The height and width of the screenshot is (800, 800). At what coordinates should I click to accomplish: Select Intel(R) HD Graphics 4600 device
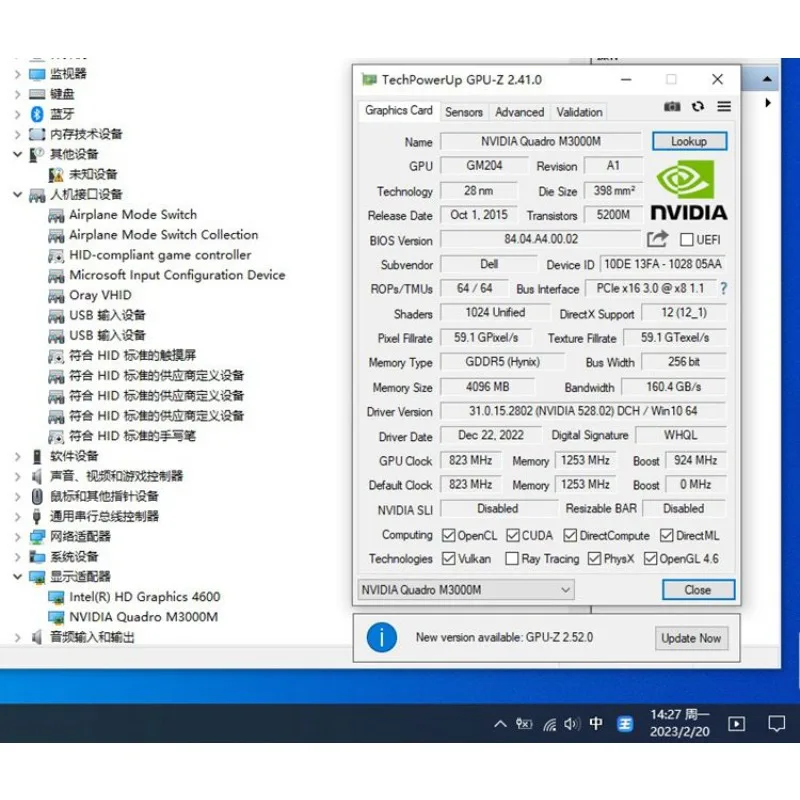point(144,597)
